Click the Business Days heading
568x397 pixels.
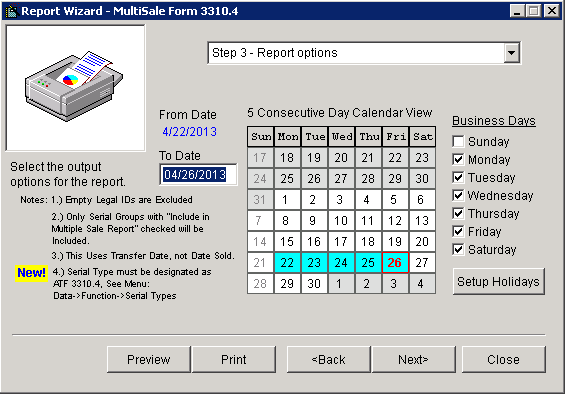[x=494, y=121]
